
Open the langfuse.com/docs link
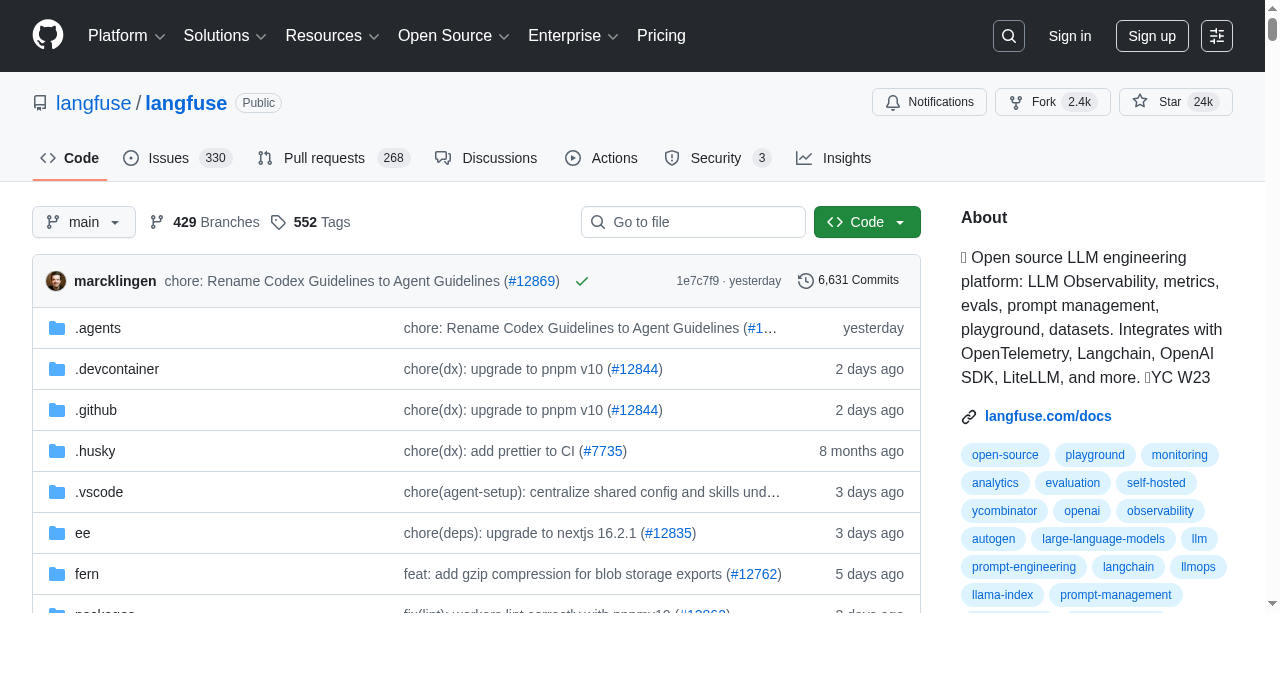pyautogui.click(x=1047, y=416)
